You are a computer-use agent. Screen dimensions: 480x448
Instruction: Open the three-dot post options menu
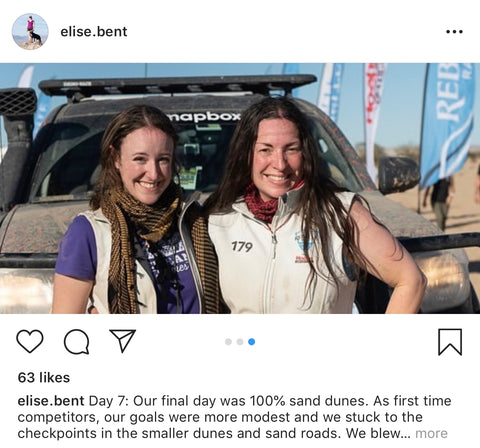[454, 32]
